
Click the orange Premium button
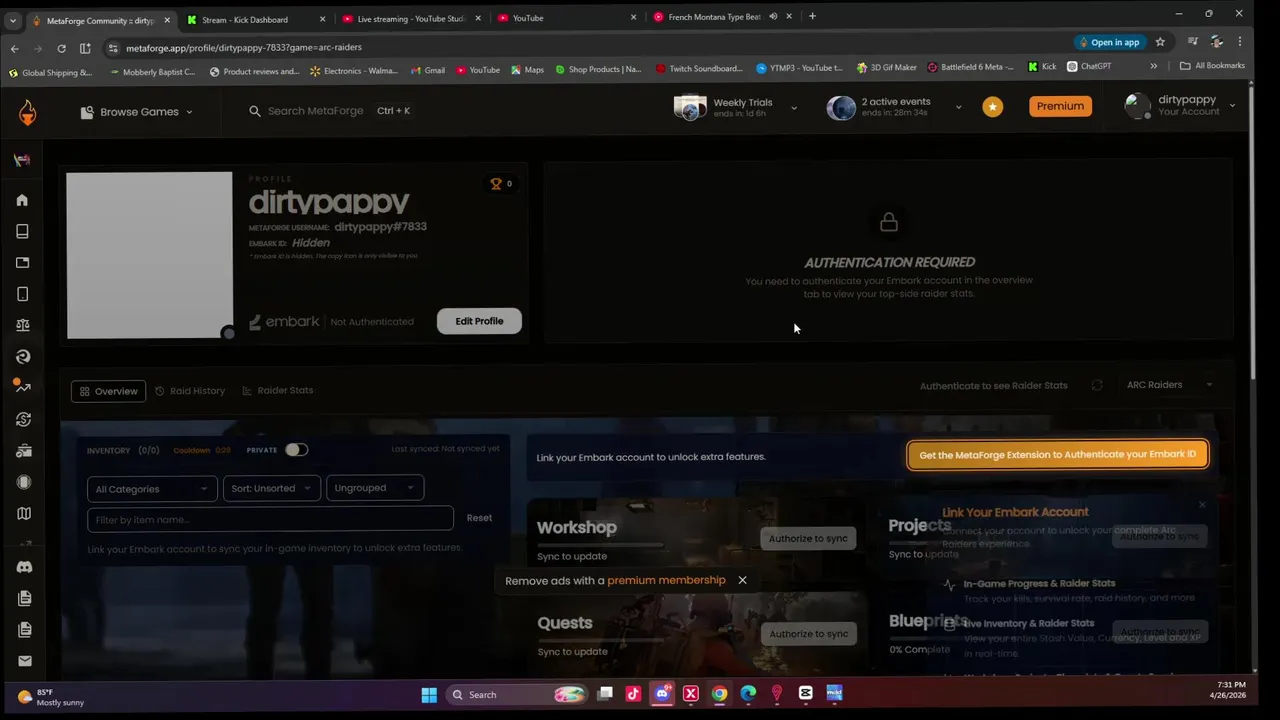(1060, 106)
